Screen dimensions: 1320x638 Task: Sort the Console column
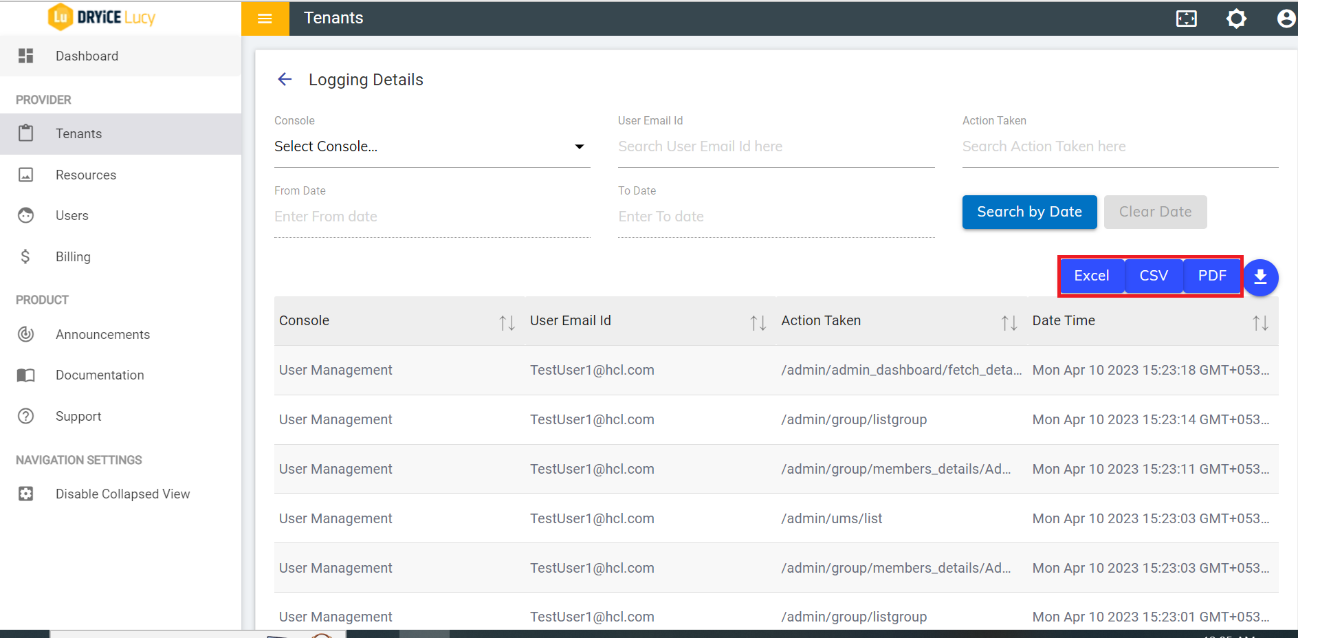click(x=507, y=321)
